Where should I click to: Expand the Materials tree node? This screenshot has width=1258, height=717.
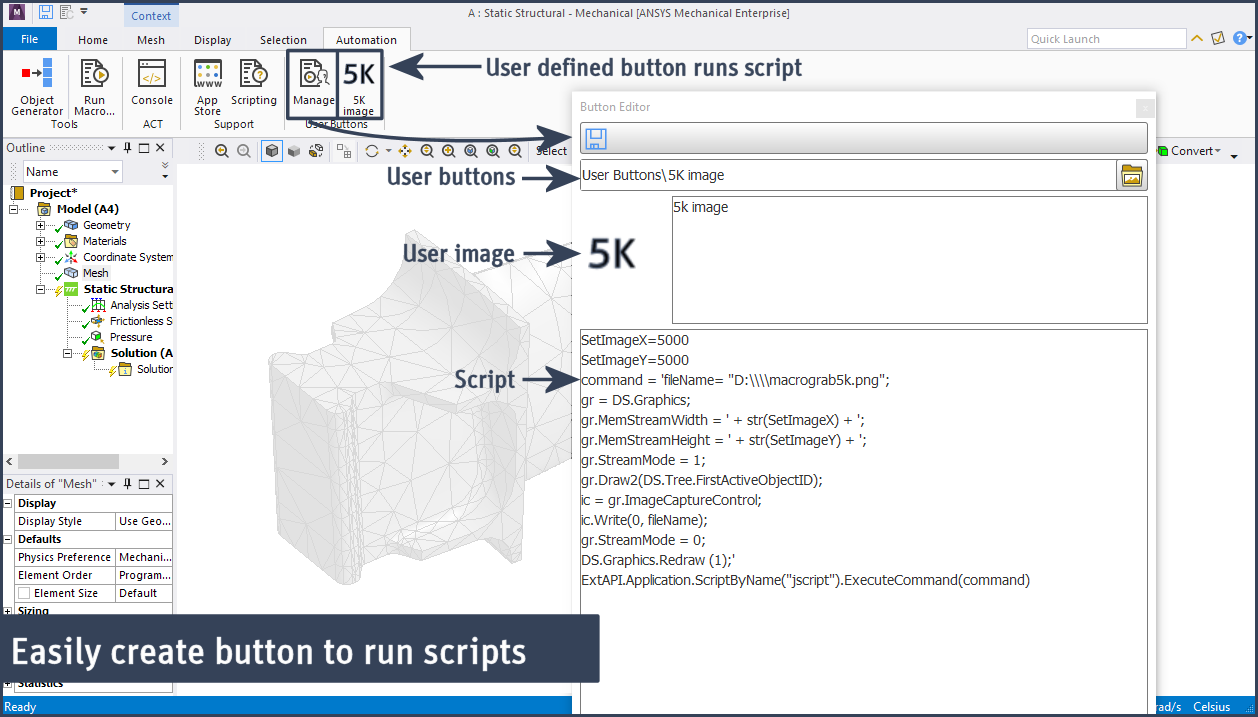point(40,241)
